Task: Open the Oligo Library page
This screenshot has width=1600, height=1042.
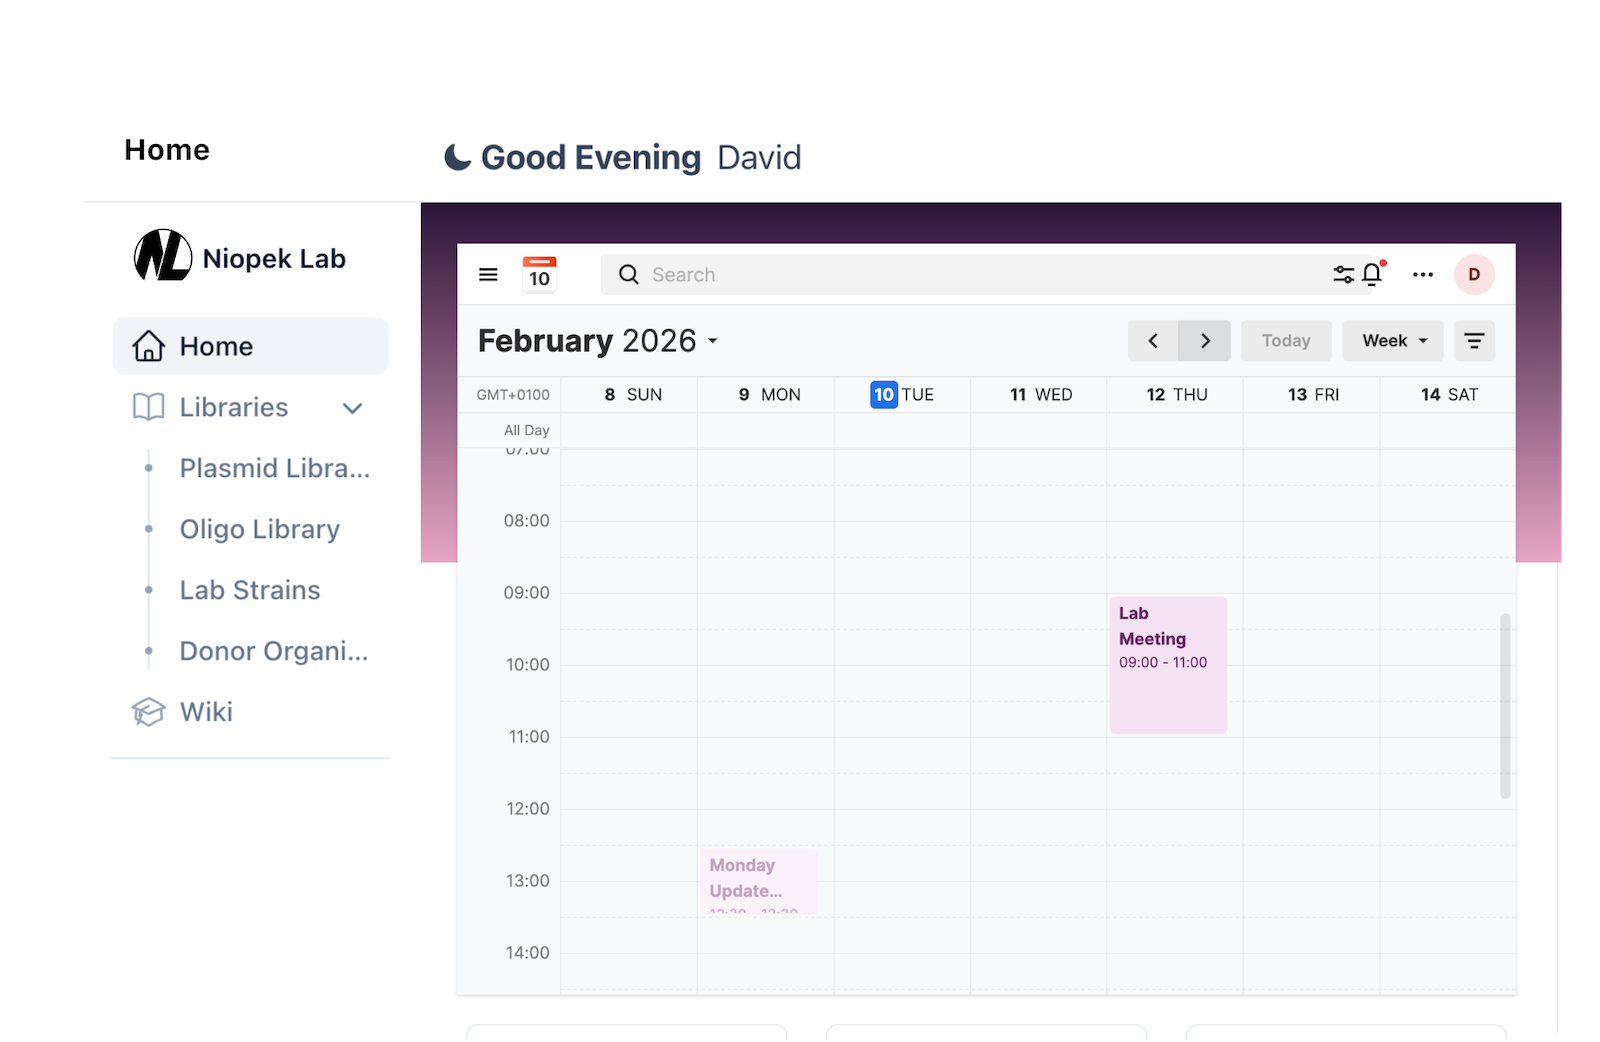Action: click(260, 529)
